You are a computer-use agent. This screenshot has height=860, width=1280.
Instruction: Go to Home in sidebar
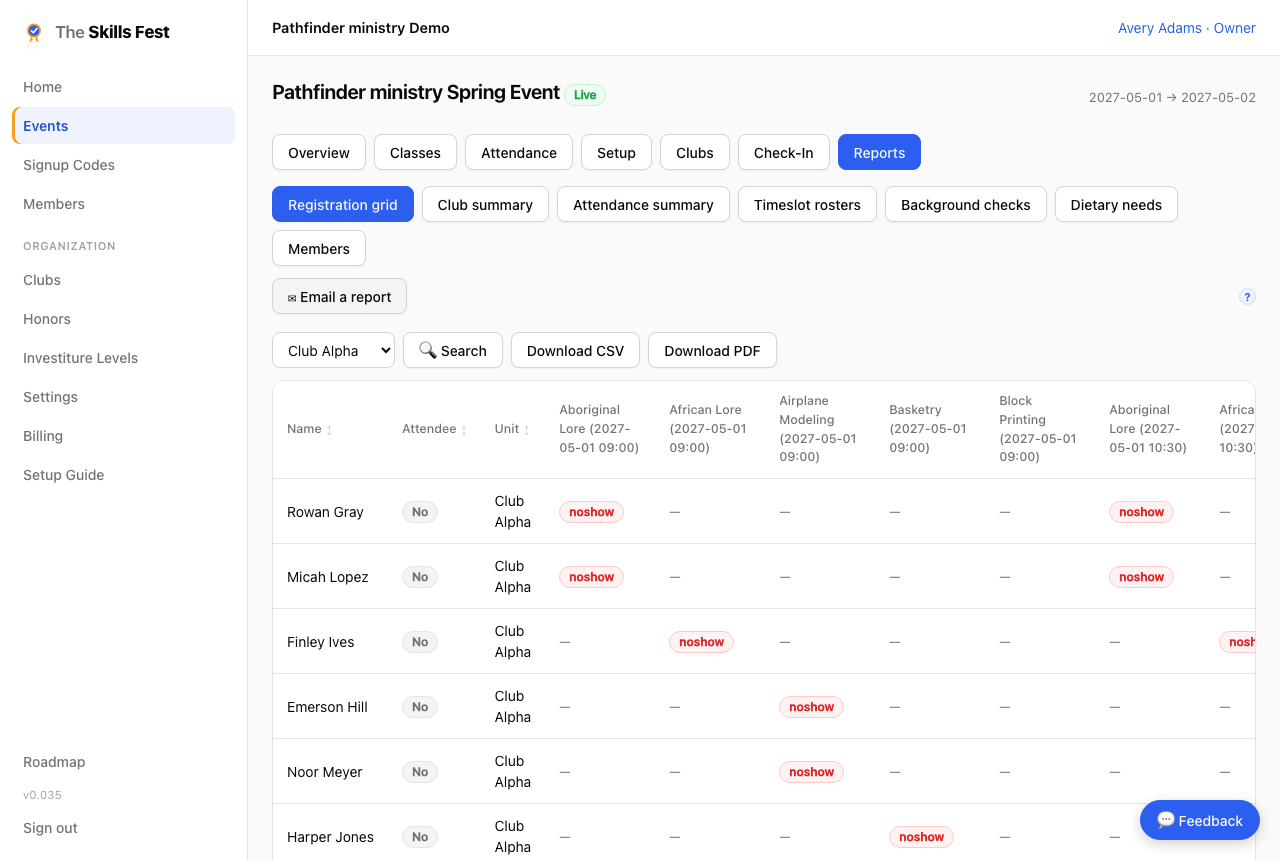click(x=123, y=87)
